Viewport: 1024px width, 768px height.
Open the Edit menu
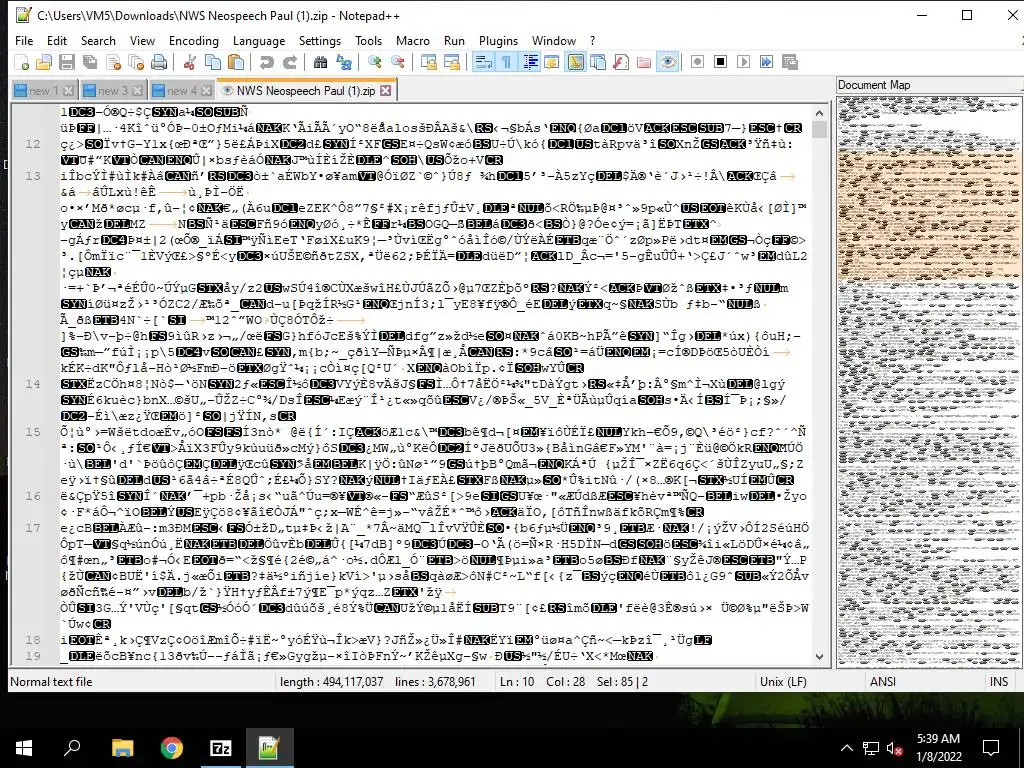click(57, 40)
